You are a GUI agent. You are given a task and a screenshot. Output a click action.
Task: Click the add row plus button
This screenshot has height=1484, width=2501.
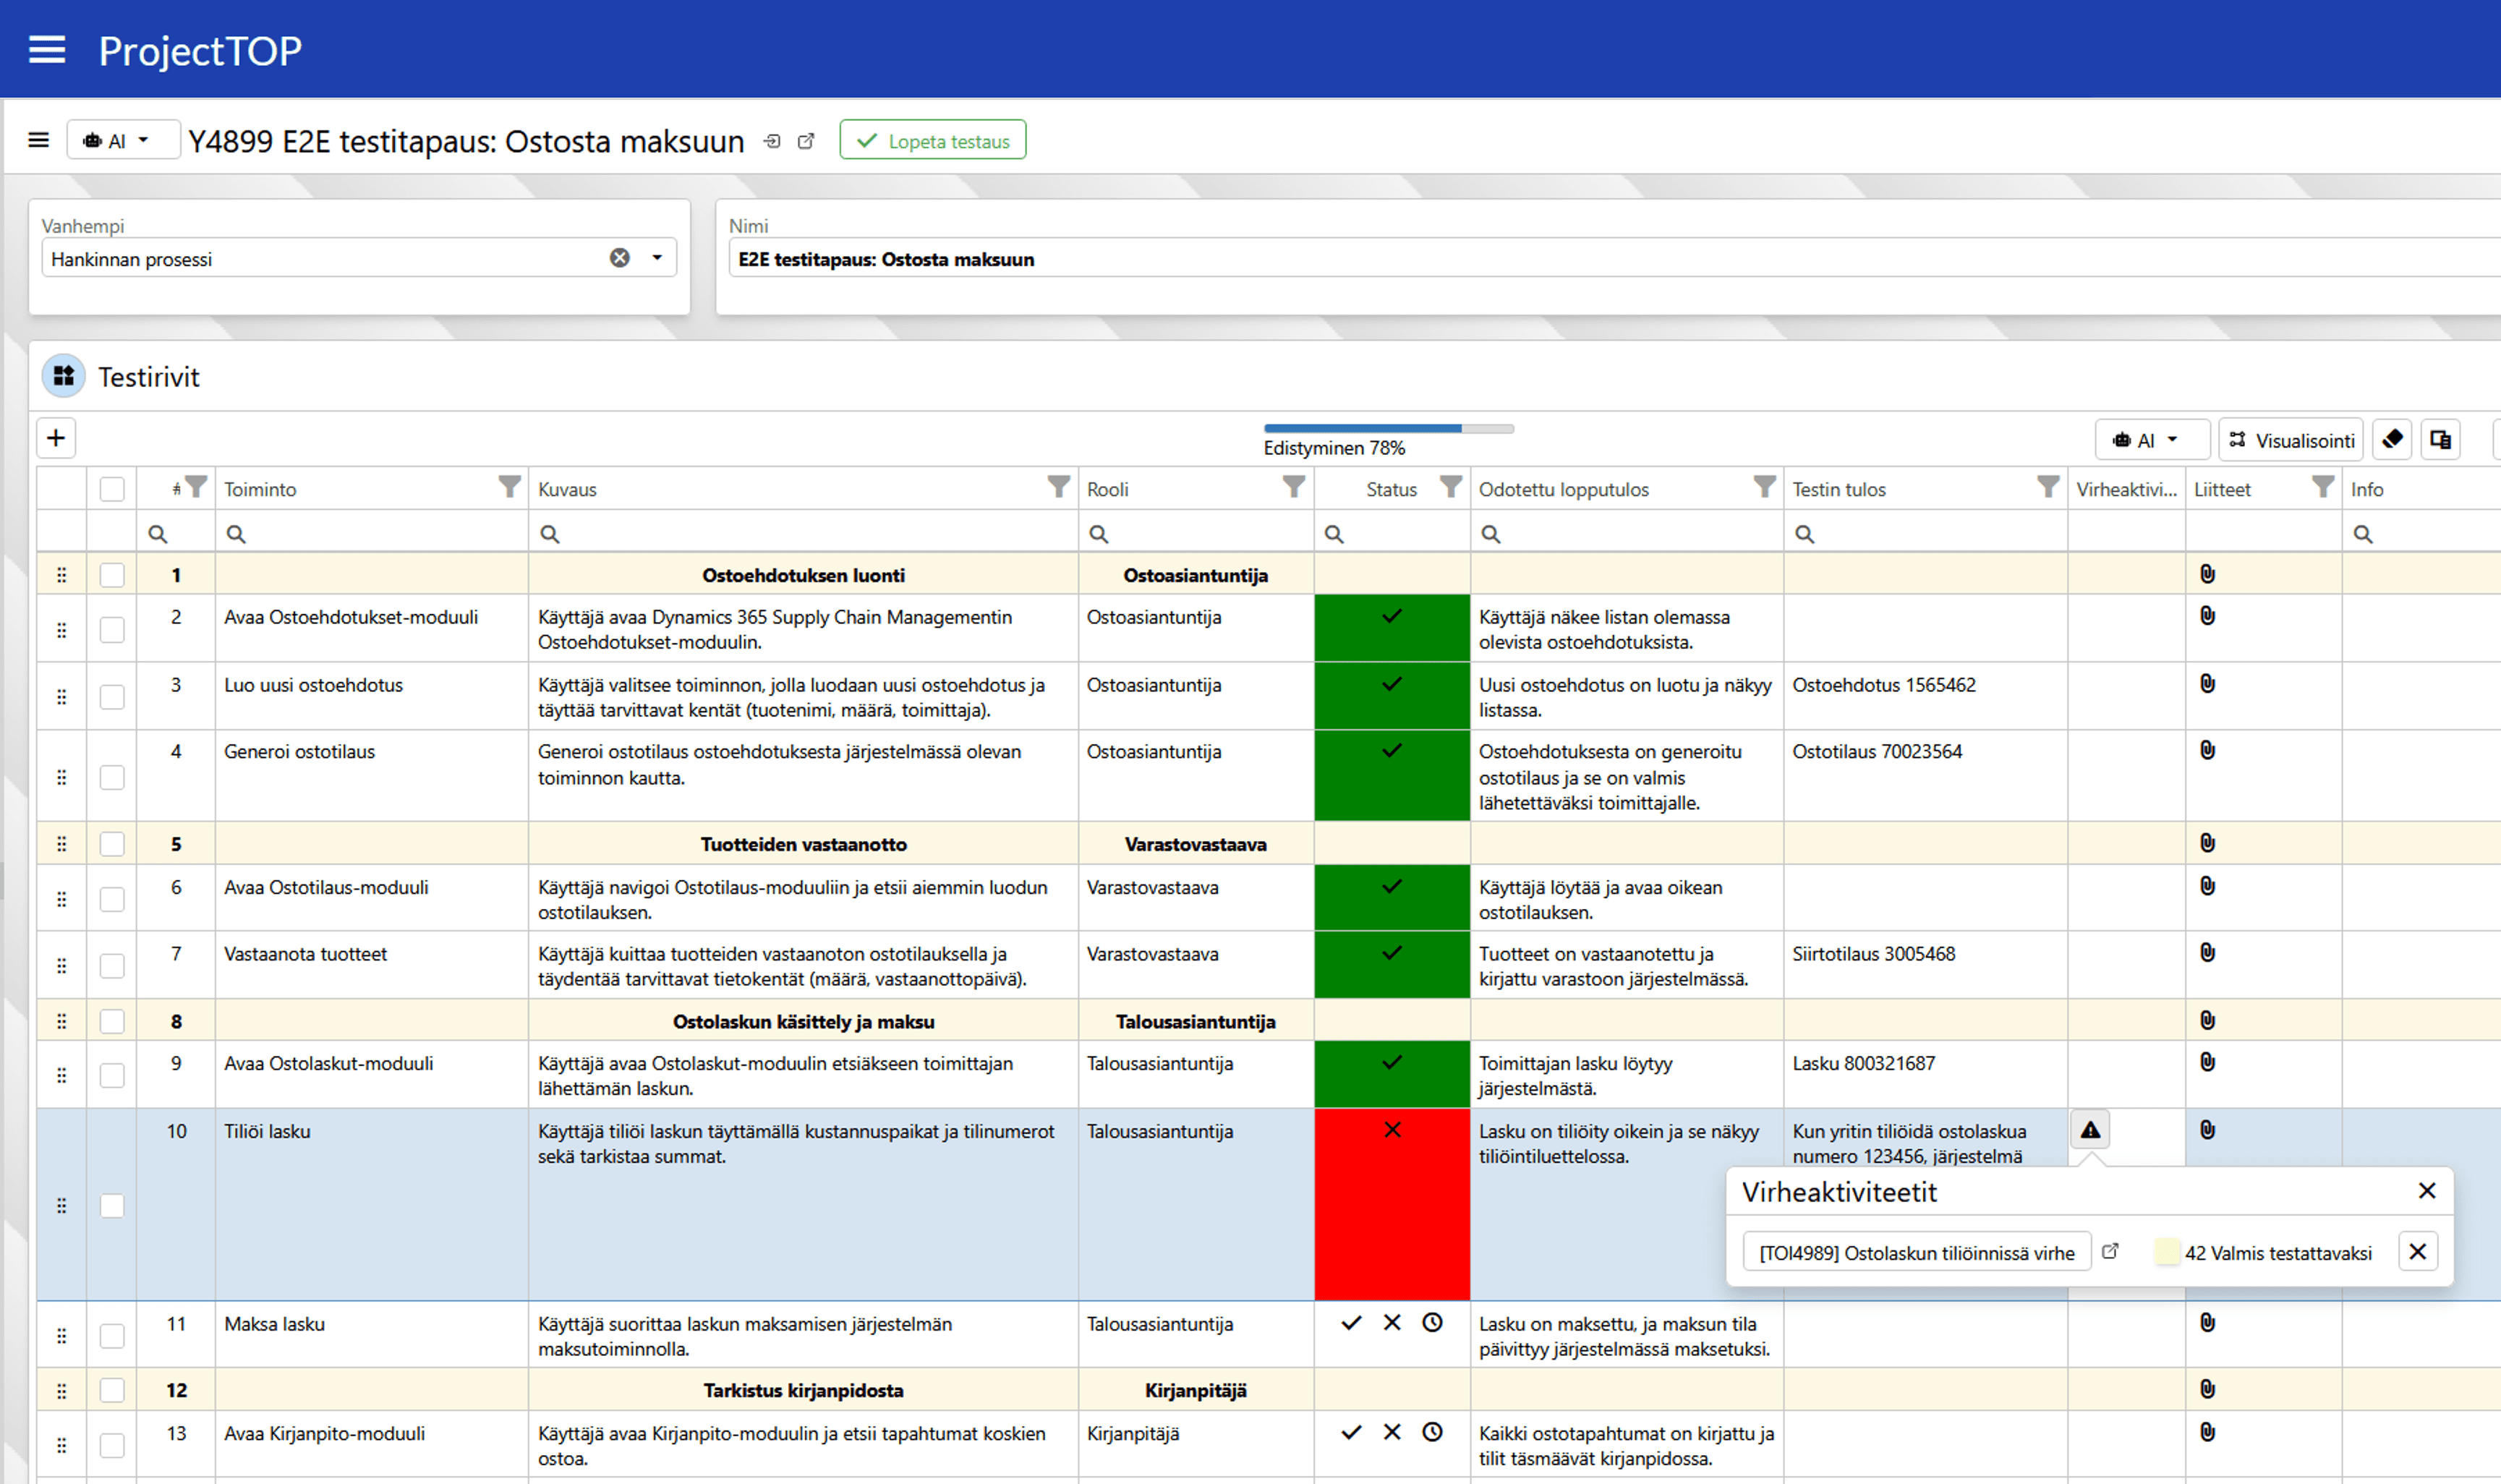click(x=56, y=438)
